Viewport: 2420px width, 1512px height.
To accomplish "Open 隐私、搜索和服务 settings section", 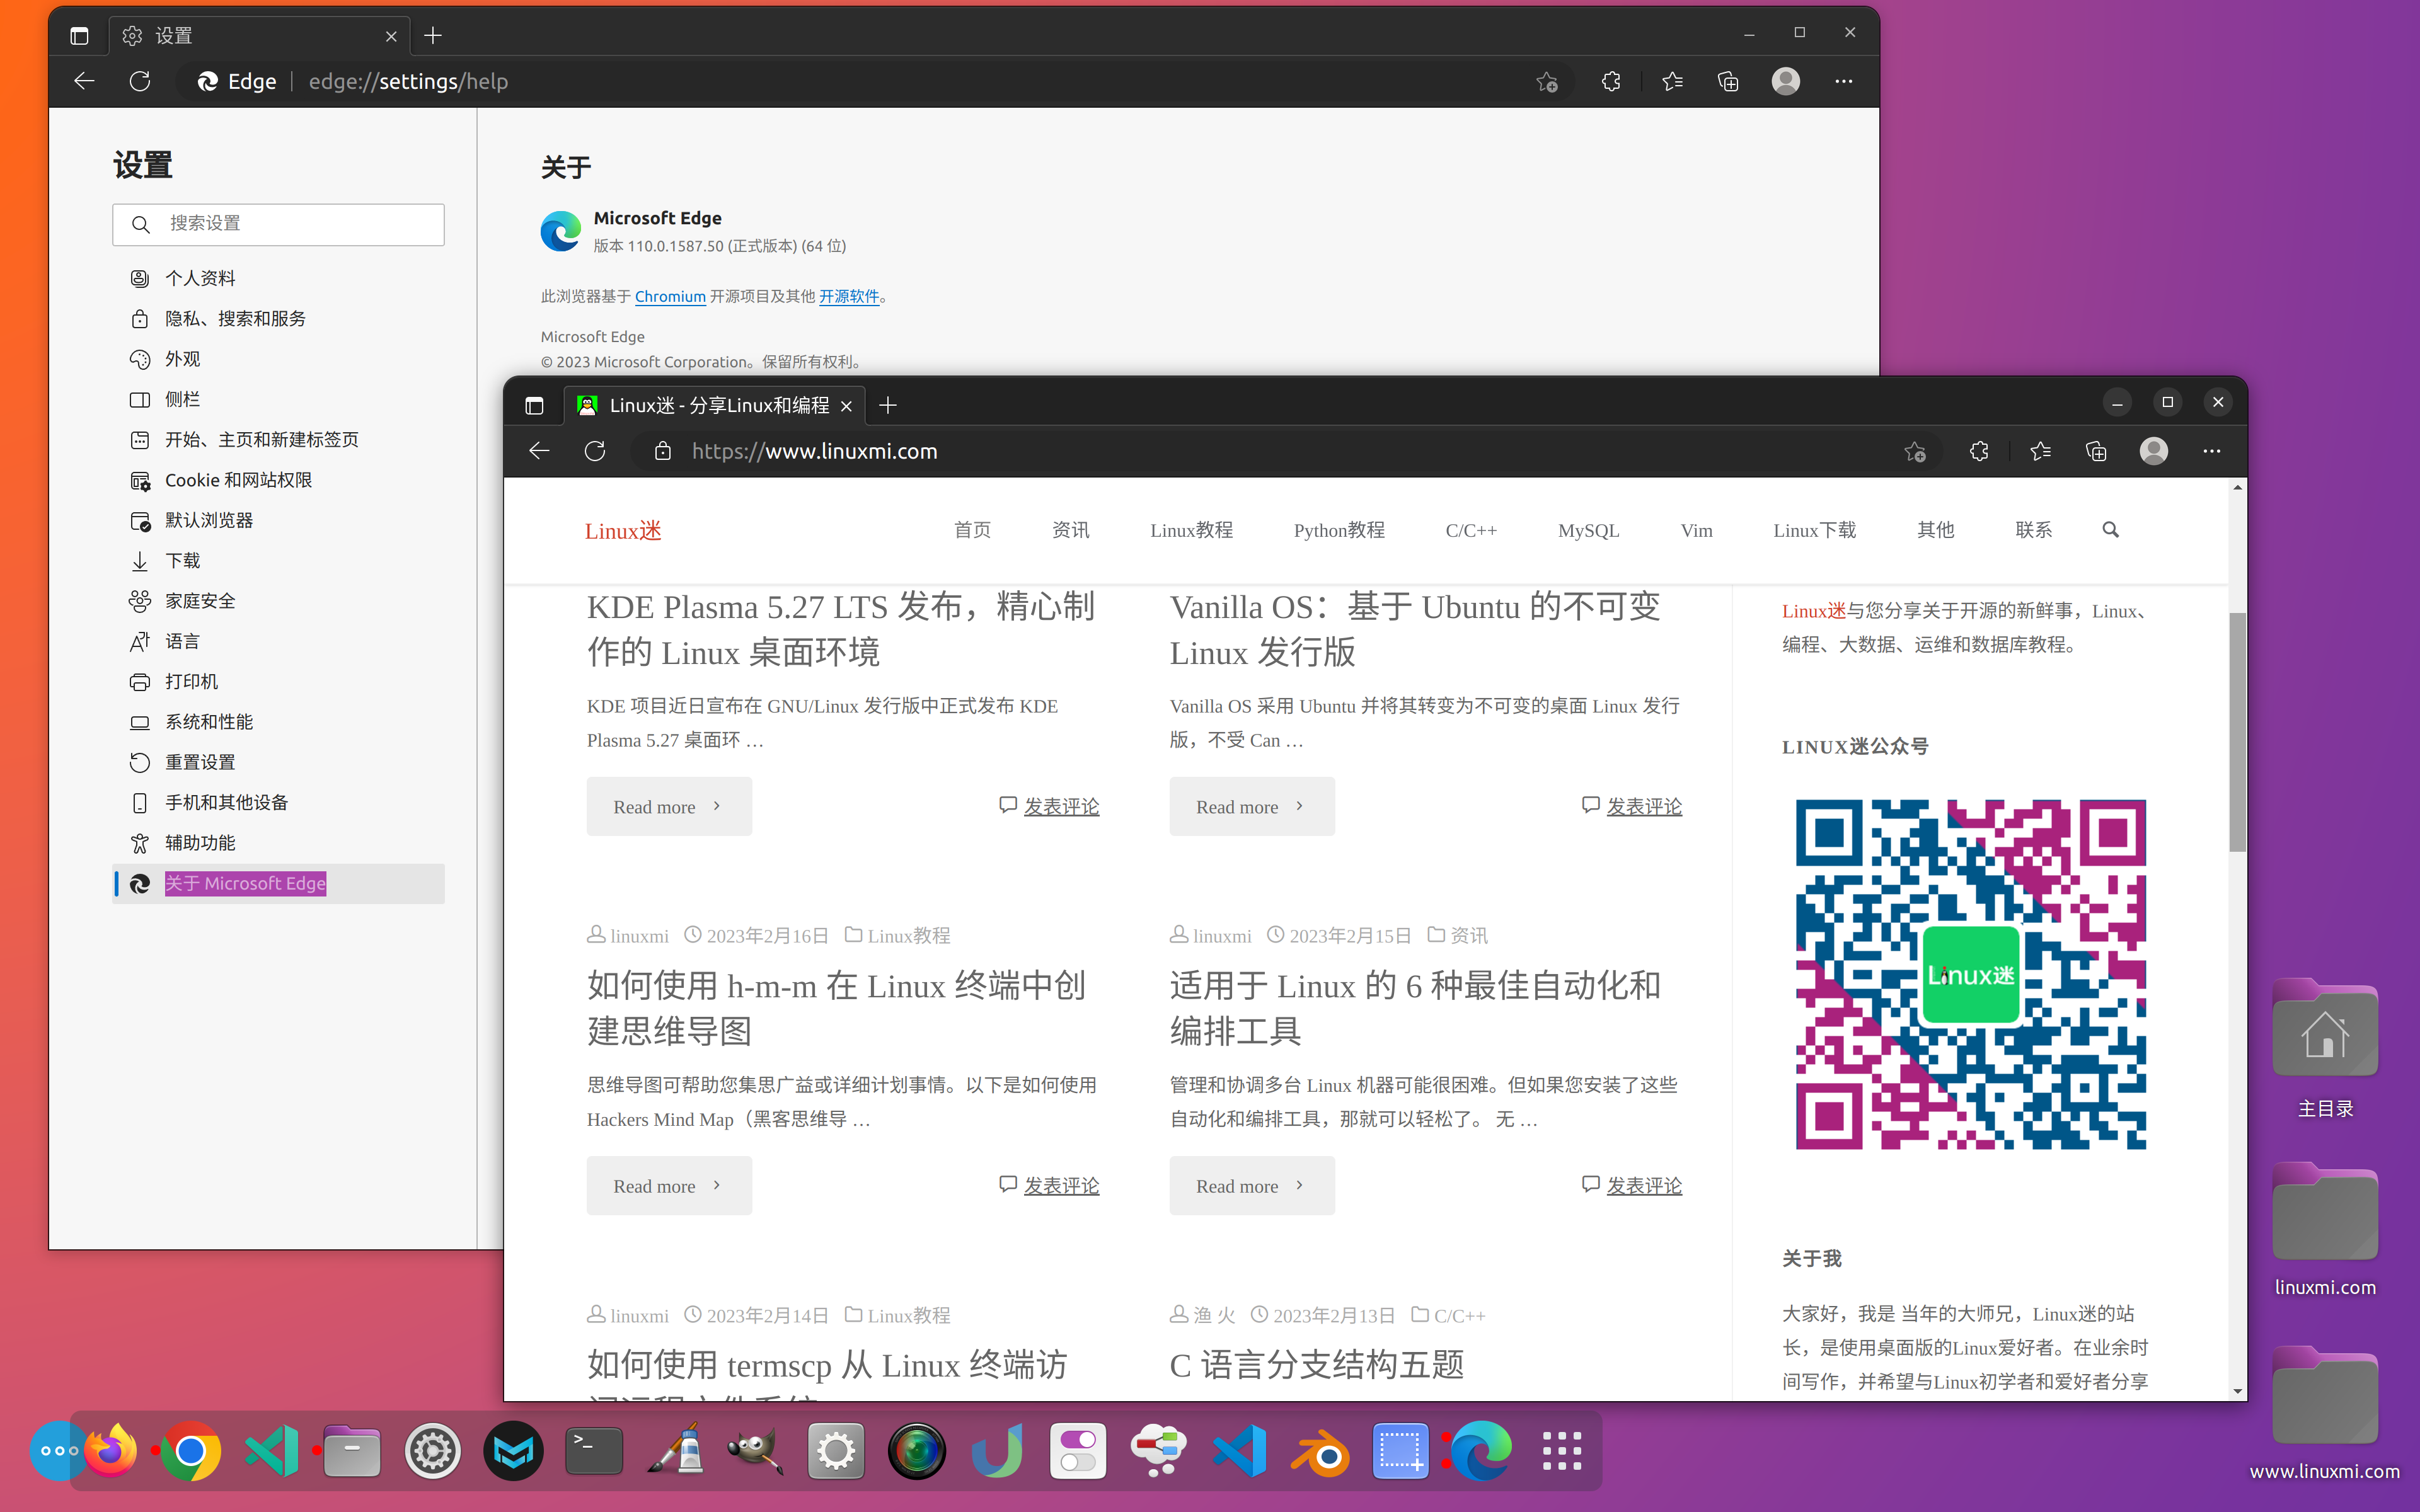I will click(278, 318).
